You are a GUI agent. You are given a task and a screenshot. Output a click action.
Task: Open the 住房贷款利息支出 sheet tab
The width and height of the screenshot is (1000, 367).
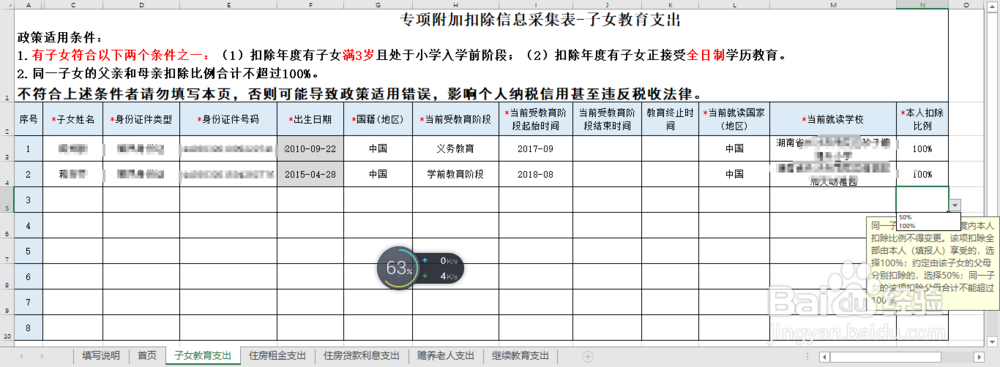pyautogui.click(x=362, y=356)
